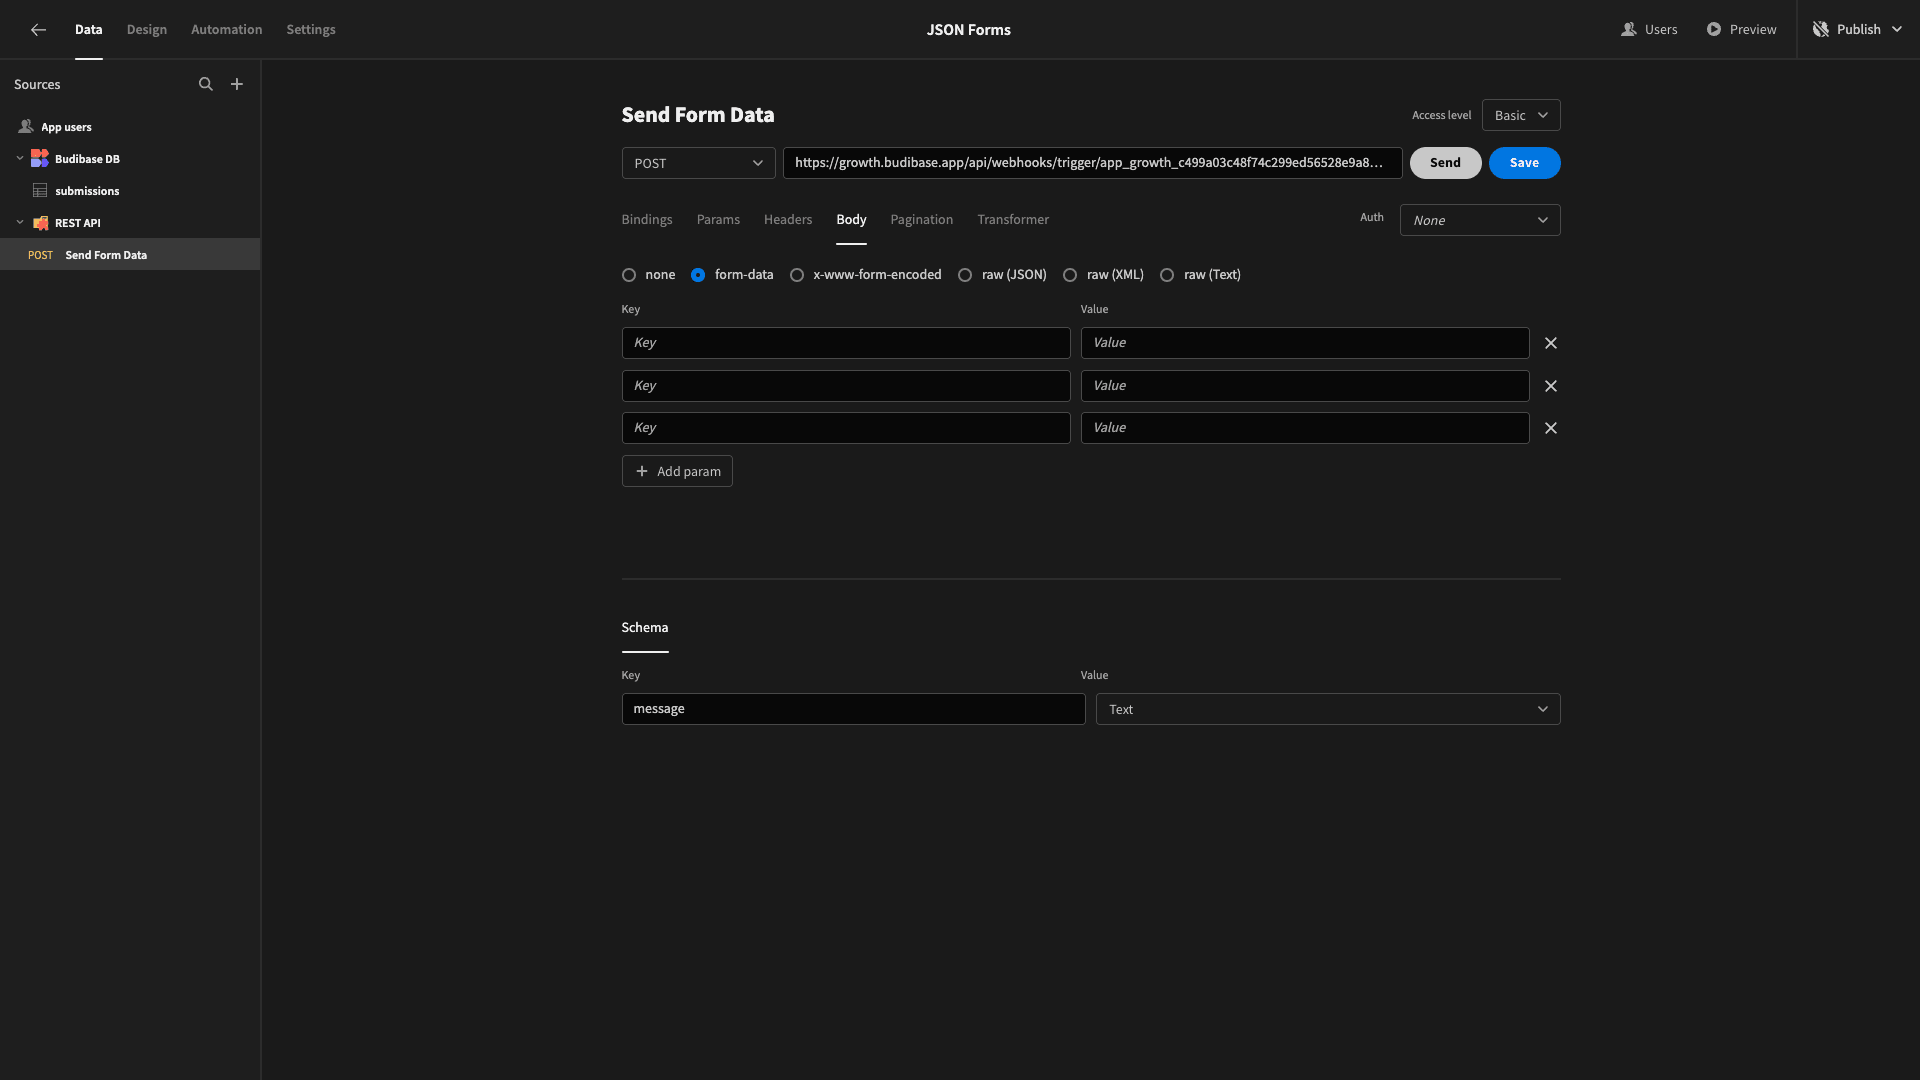
Task: Open the Transformer tab
Action: (1013, 220)
